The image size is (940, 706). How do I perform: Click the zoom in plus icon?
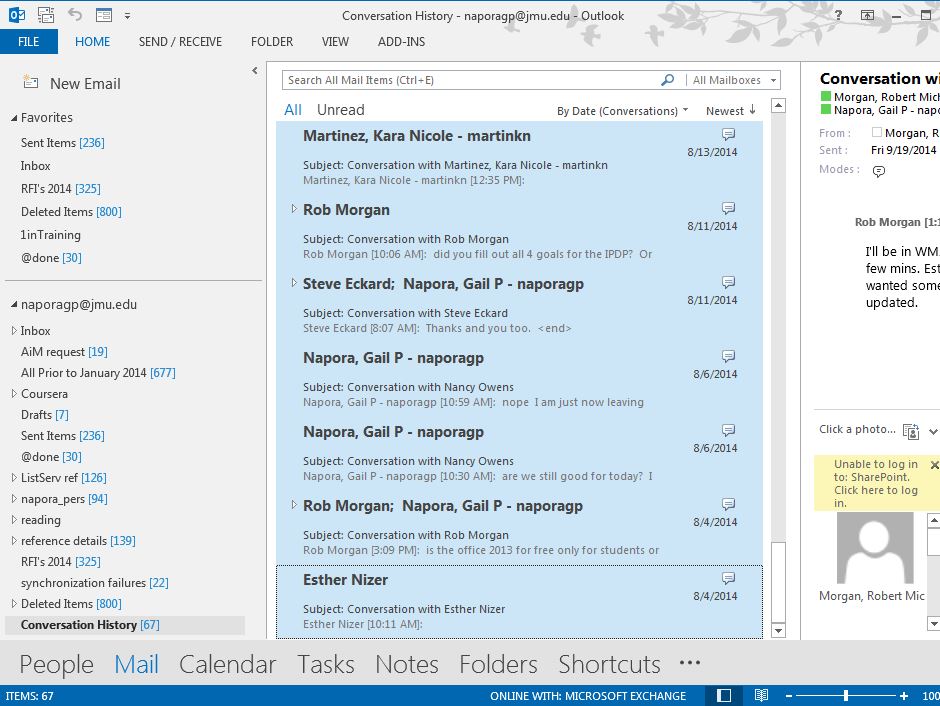903,696
